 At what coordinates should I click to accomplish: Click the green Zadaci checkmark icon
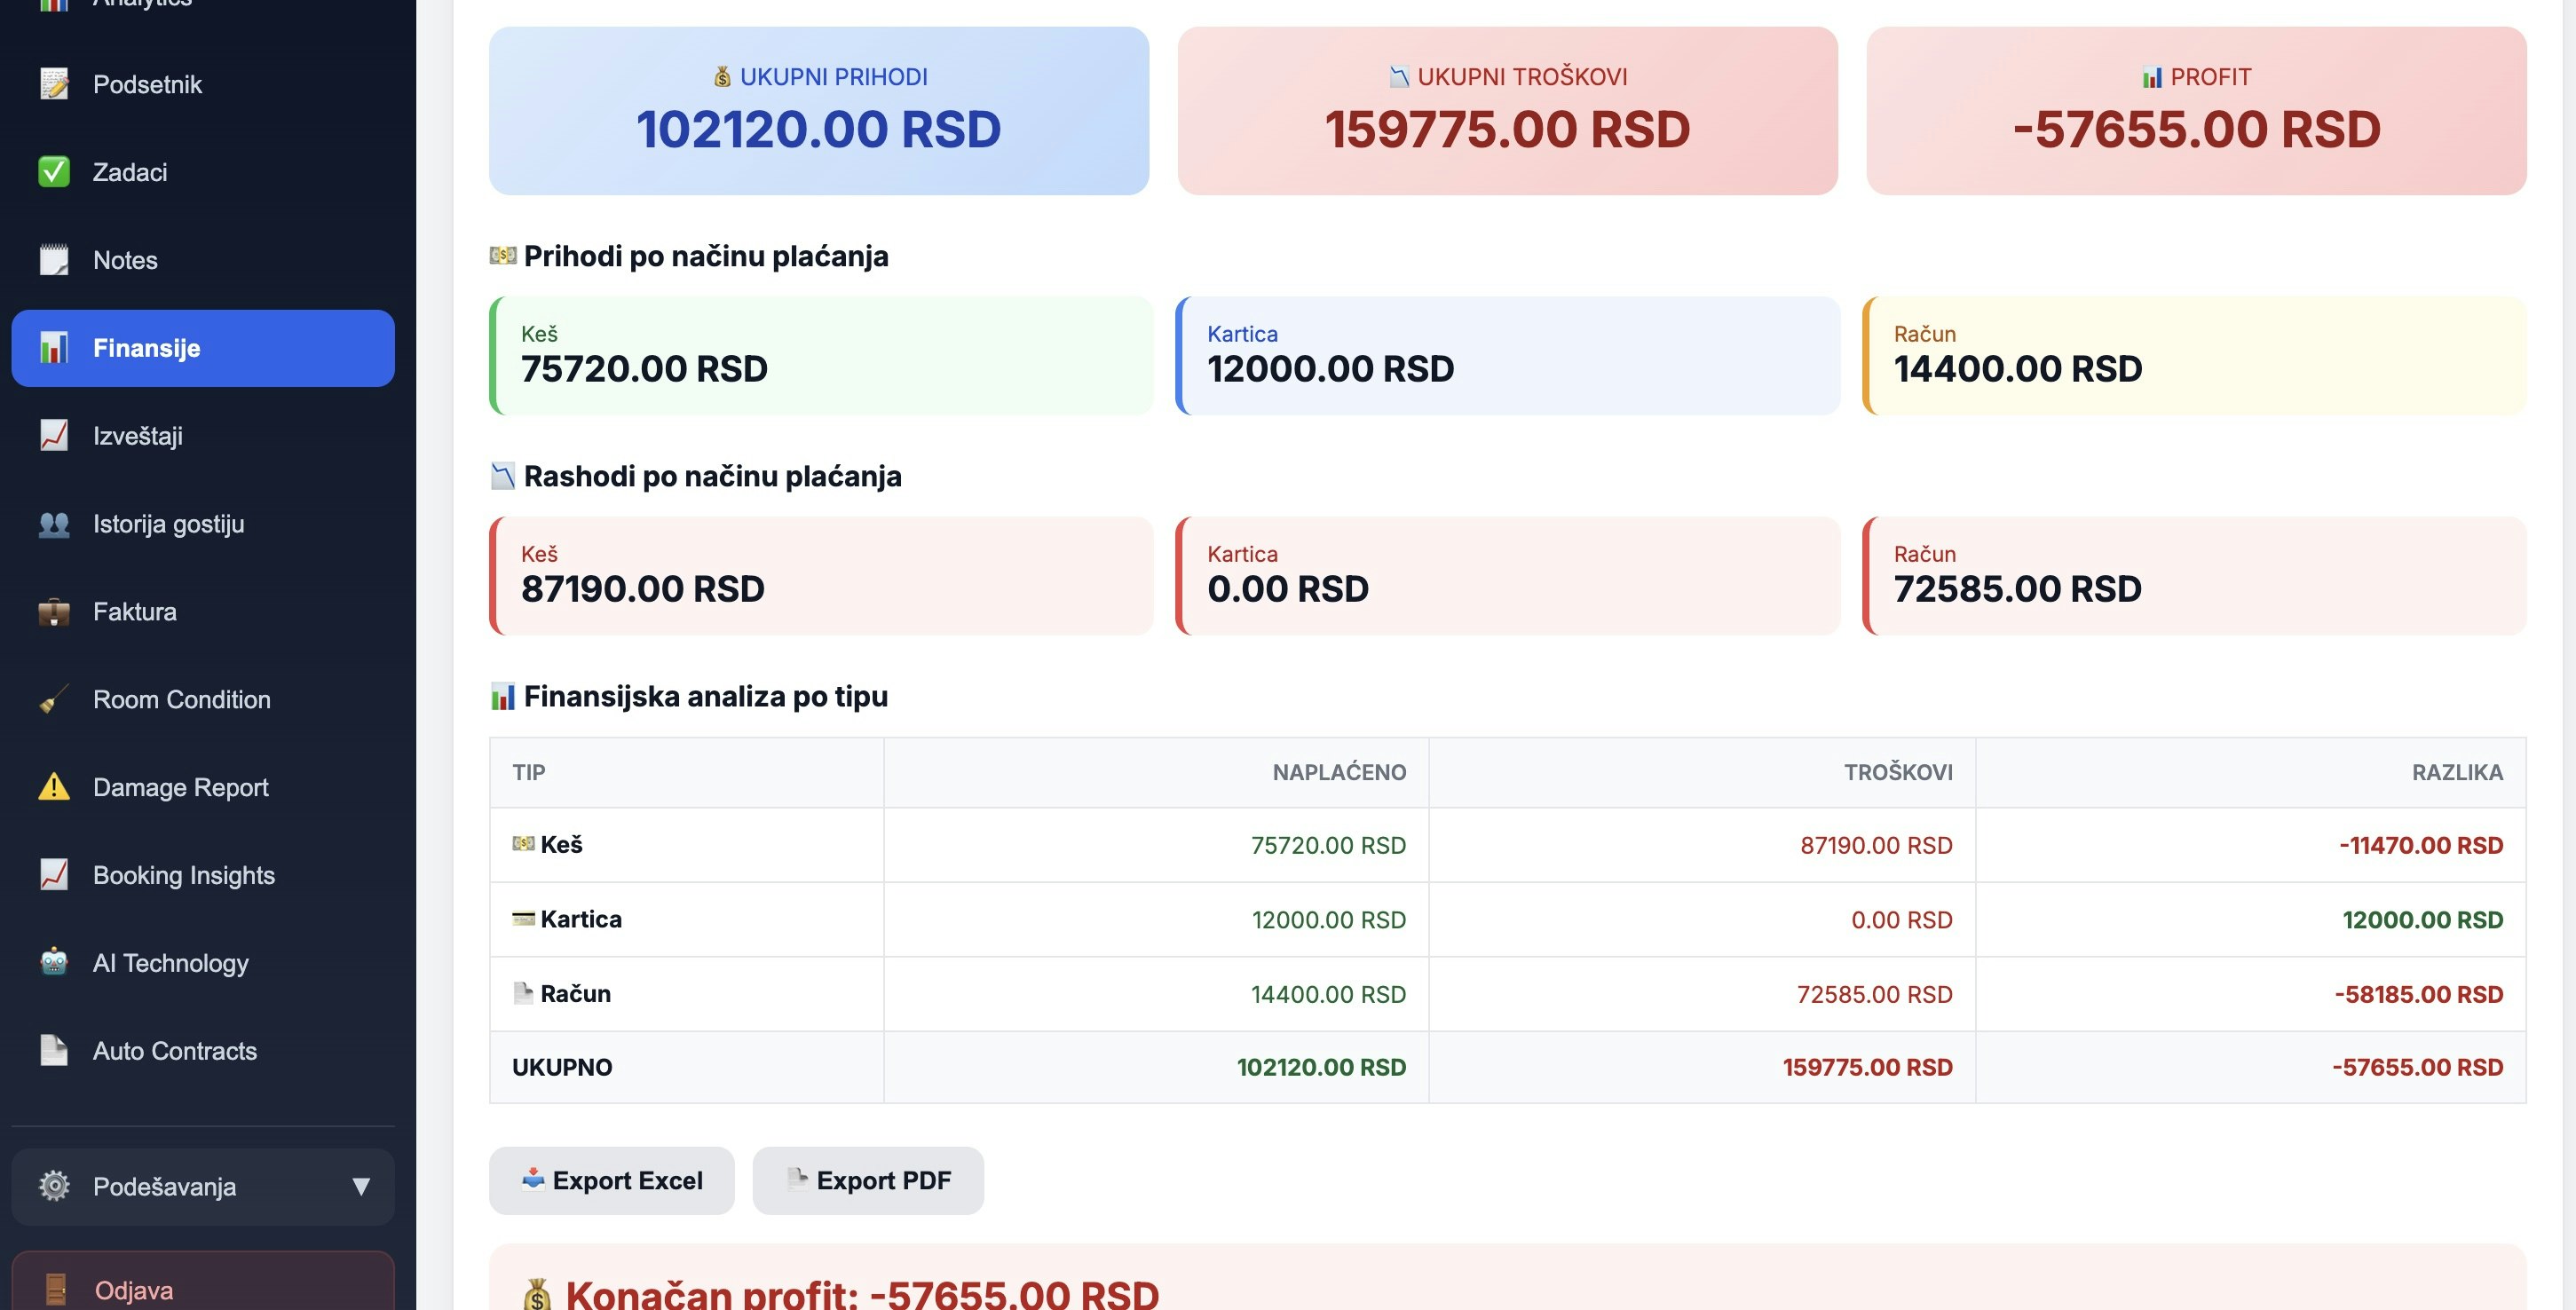click(x=54, y=172)
